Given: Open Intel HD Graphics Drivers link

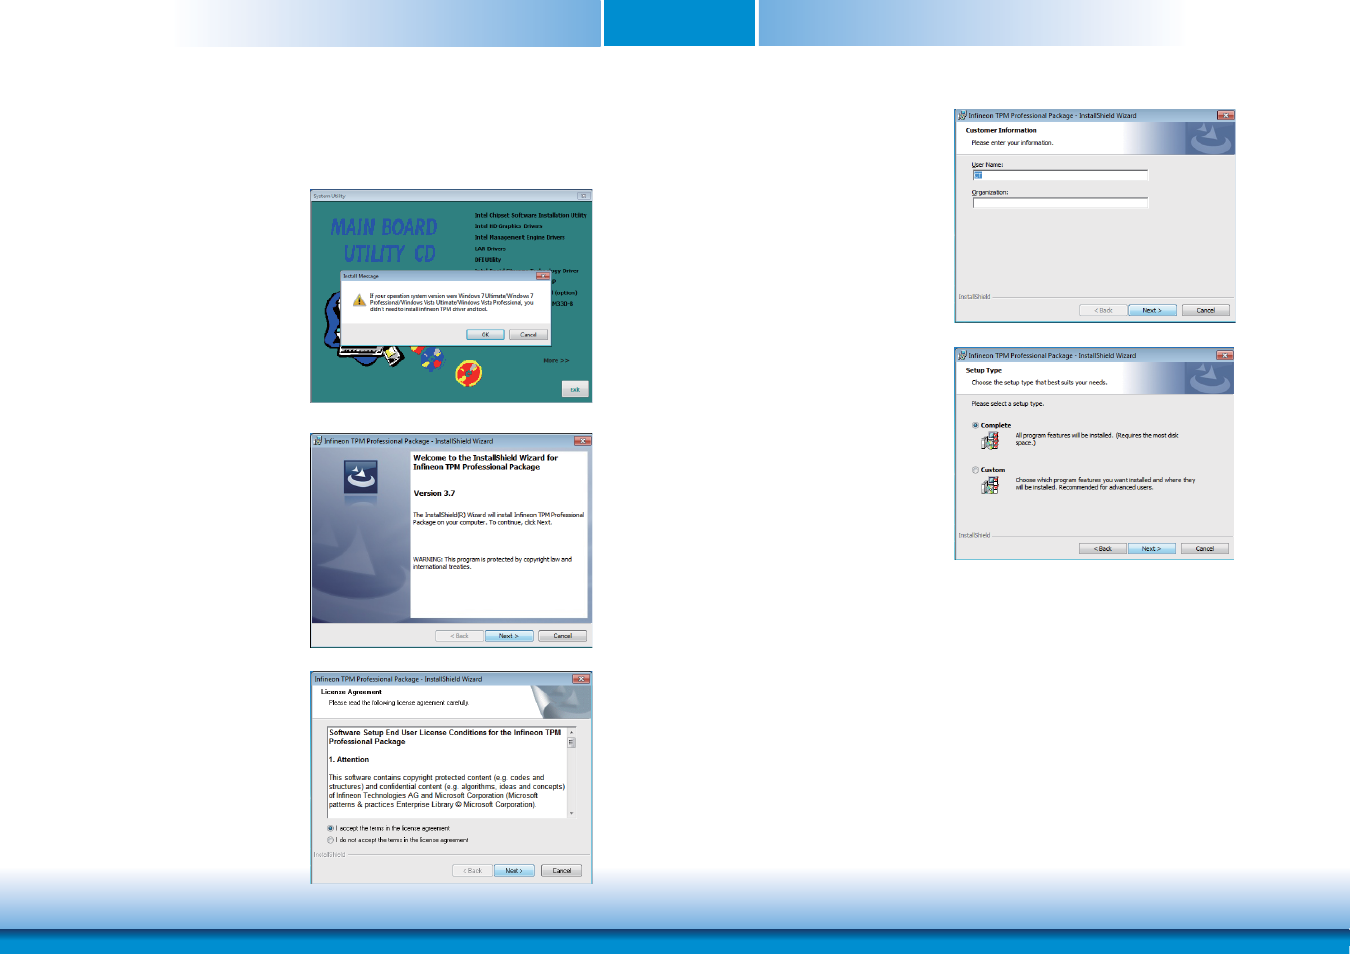Looking at the screenshot, I should [x=508, y=226].
